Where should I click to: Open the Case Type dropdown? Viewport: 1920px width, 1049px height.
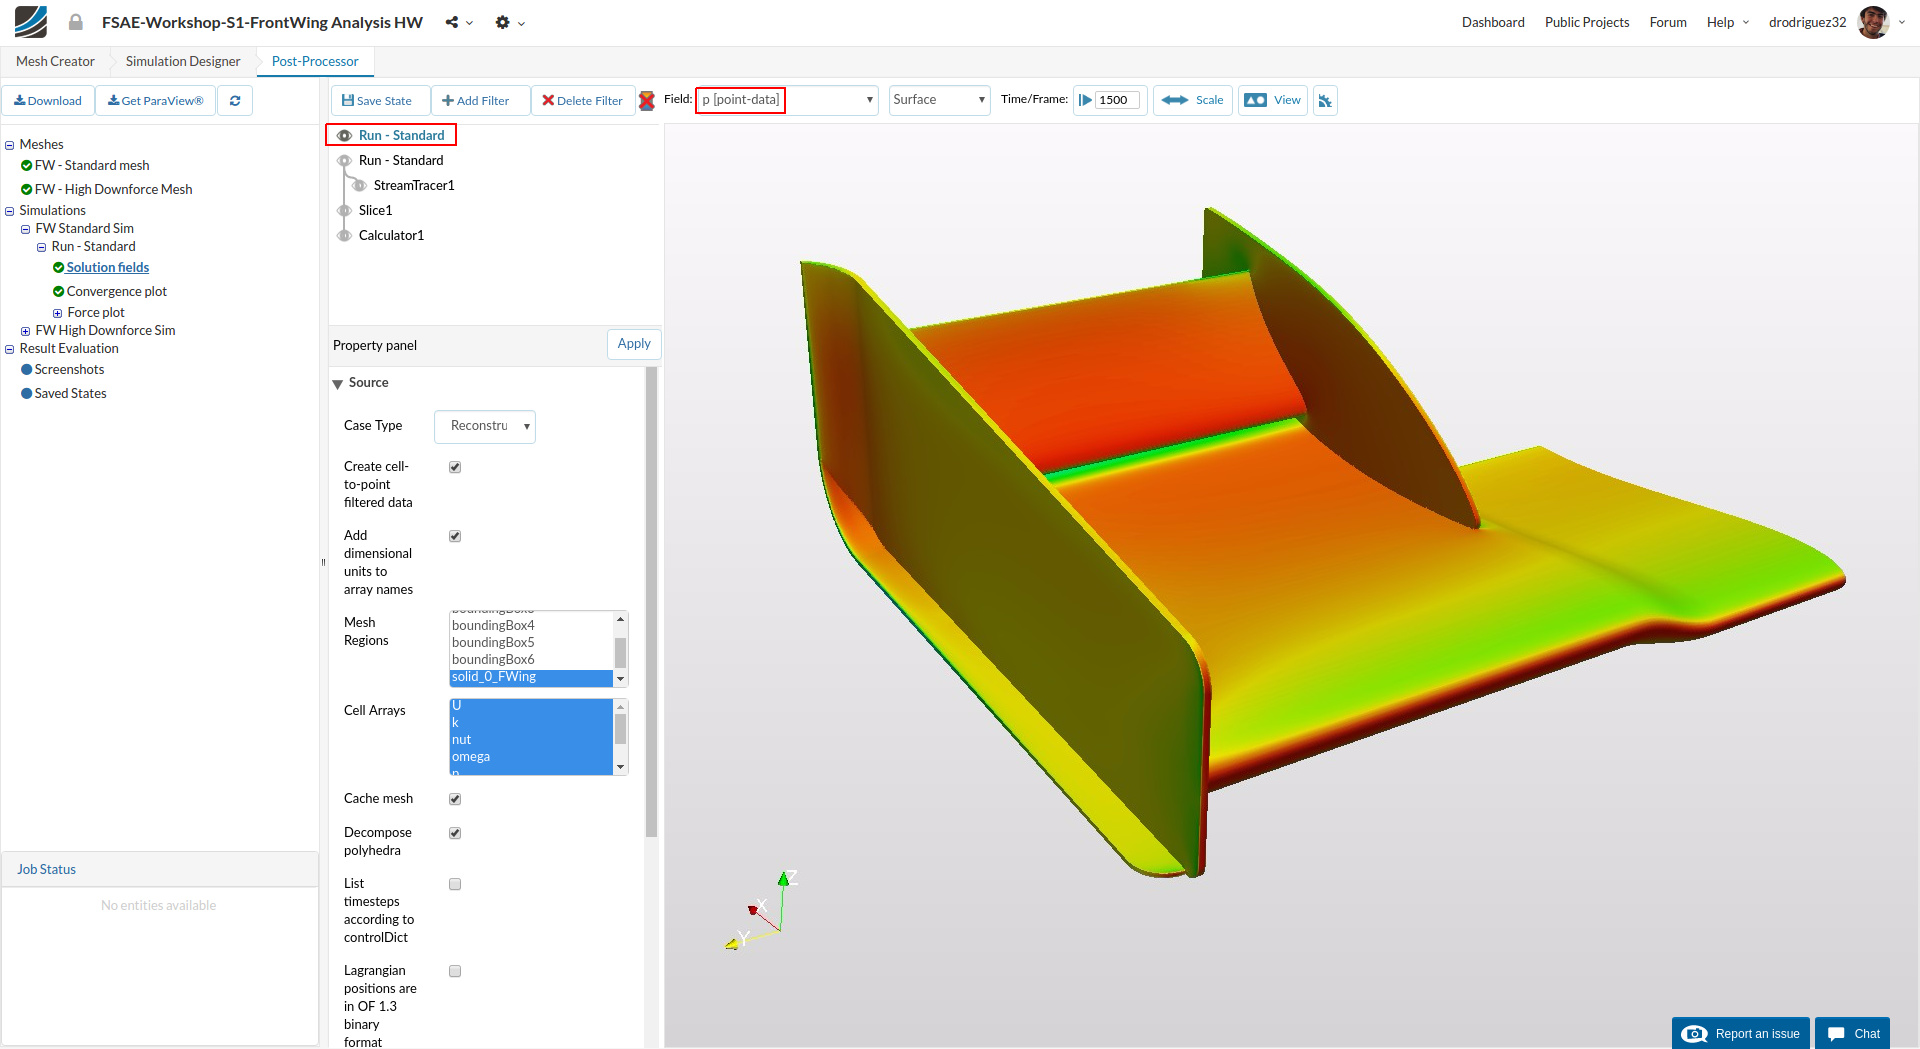tap(485, 427)
